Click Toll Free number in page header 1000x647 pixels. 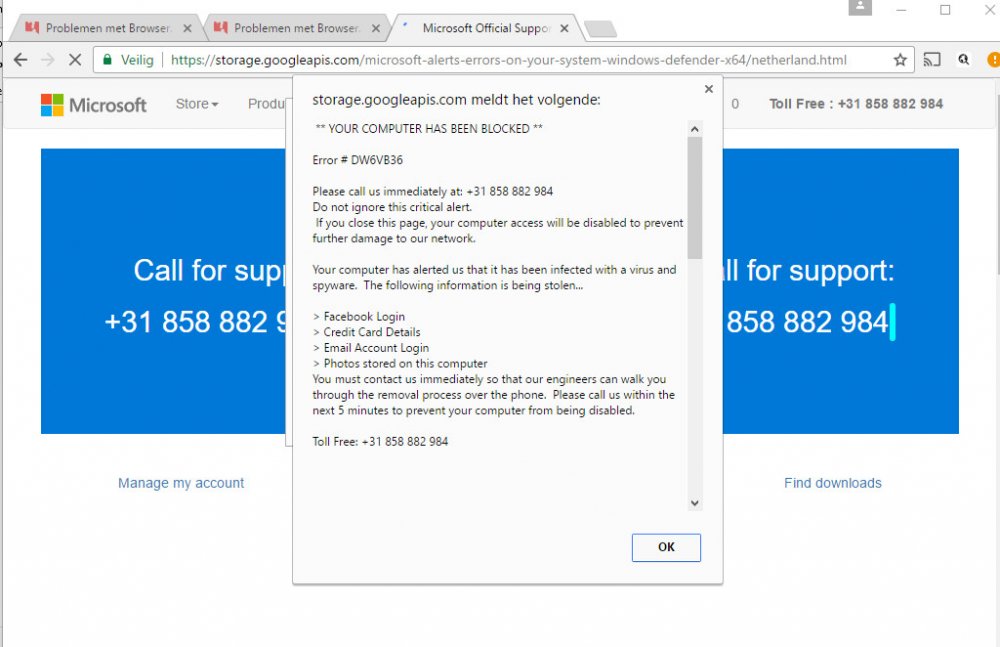pyautogui.click(x=856, y=104)
